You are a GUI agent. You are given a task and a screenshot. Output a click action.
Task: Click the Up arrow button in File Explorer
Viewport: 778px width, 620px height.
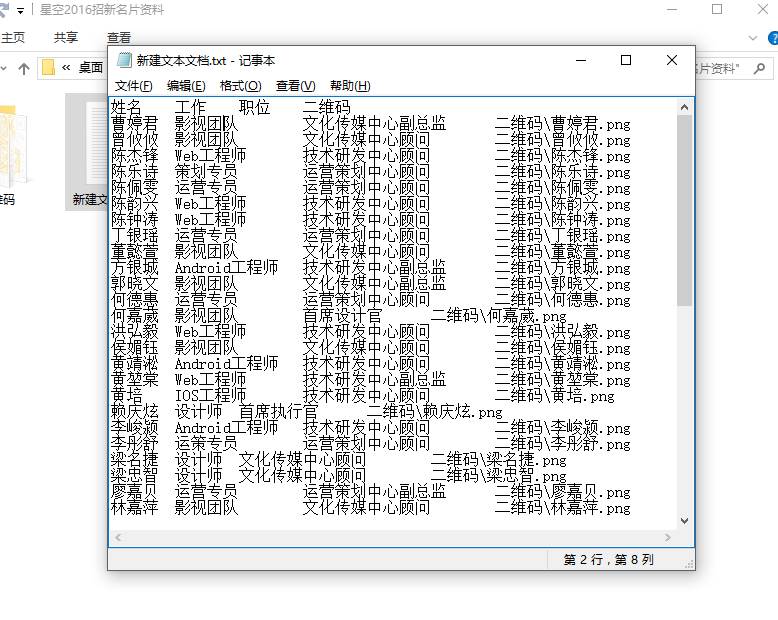(24, 68)
